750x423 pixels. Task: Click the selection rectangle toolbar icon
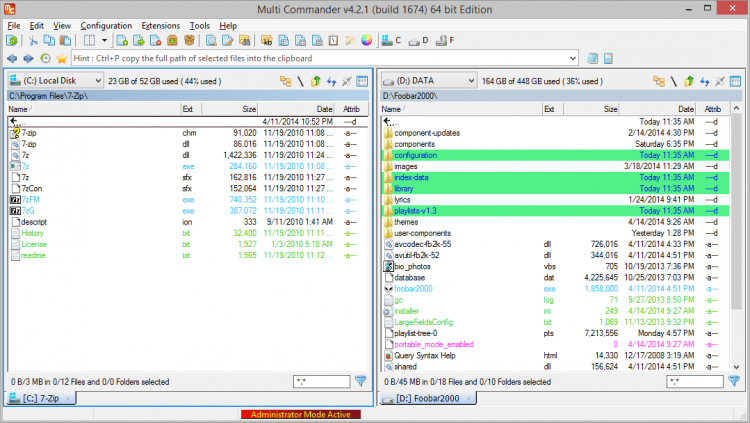point(89,41)
